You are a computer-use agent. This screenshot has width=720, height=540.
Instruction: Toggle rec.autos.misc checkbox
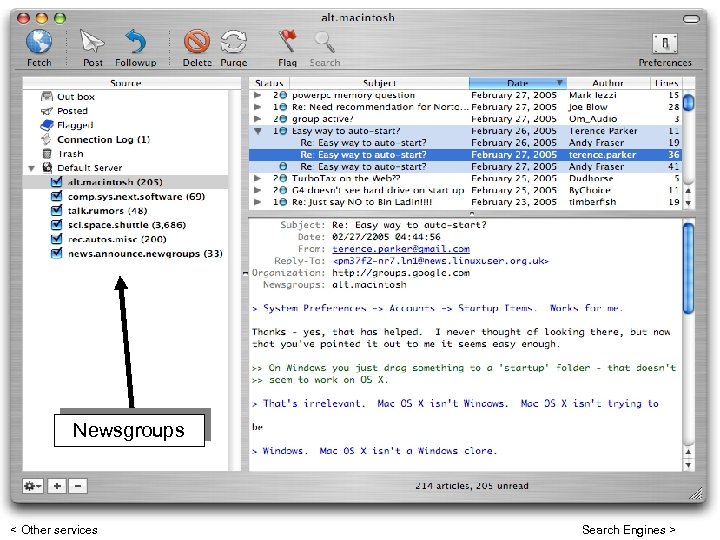[56, 239]
